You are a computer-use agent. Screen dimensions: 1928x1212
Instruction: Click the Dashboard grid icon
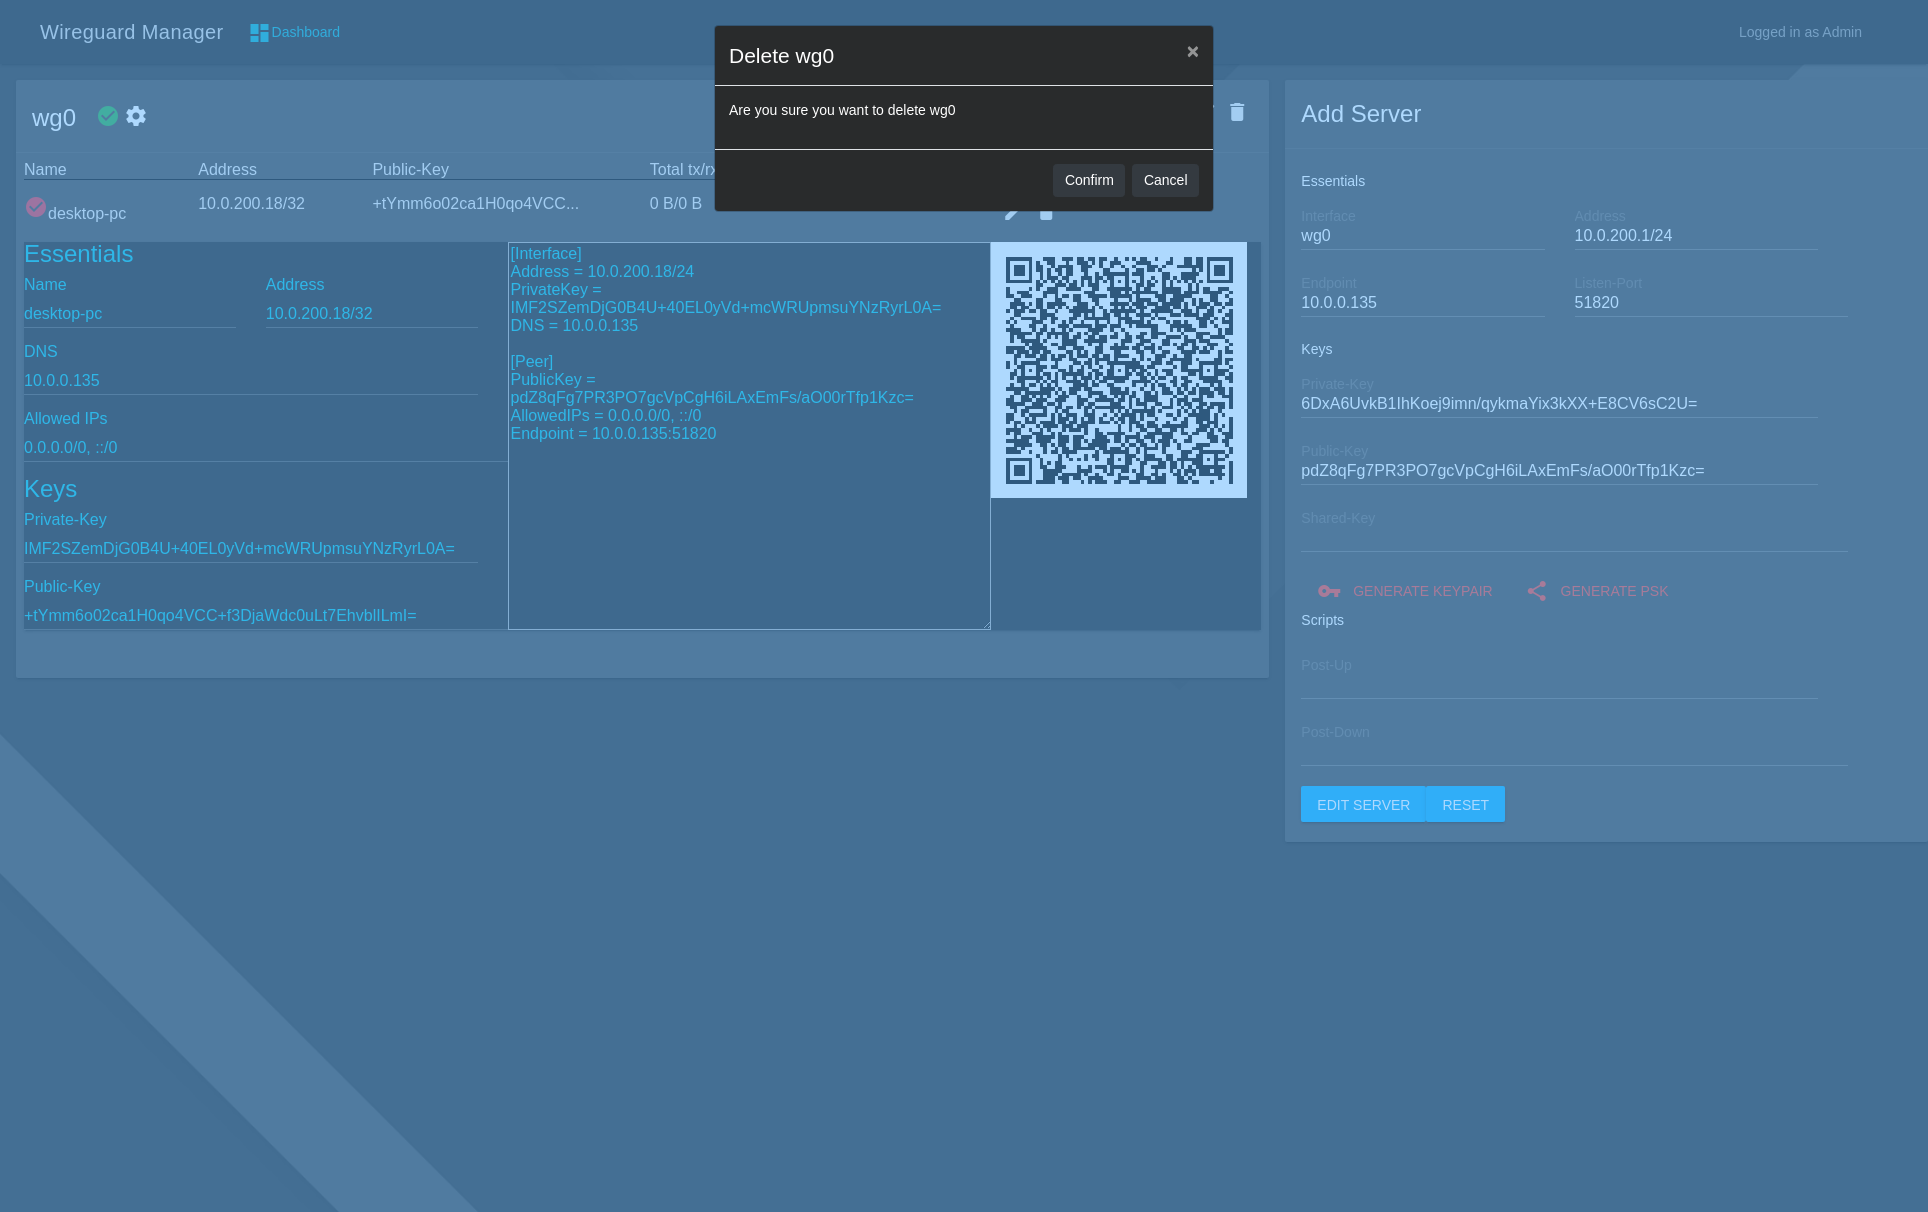[259, 33]
